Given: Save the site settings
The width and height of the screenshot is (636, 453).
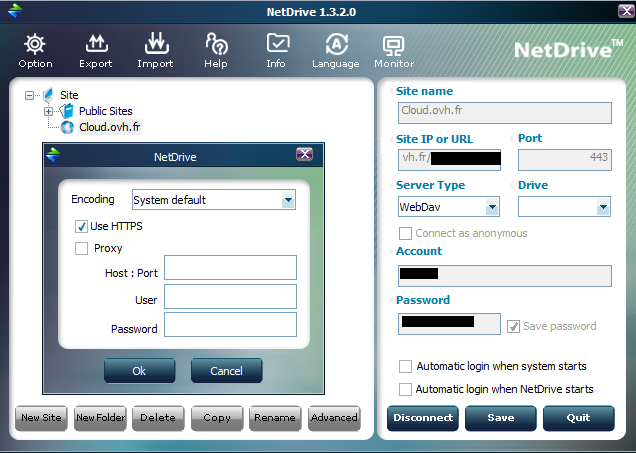Looking at the screenshot, I should pos(501,418).
